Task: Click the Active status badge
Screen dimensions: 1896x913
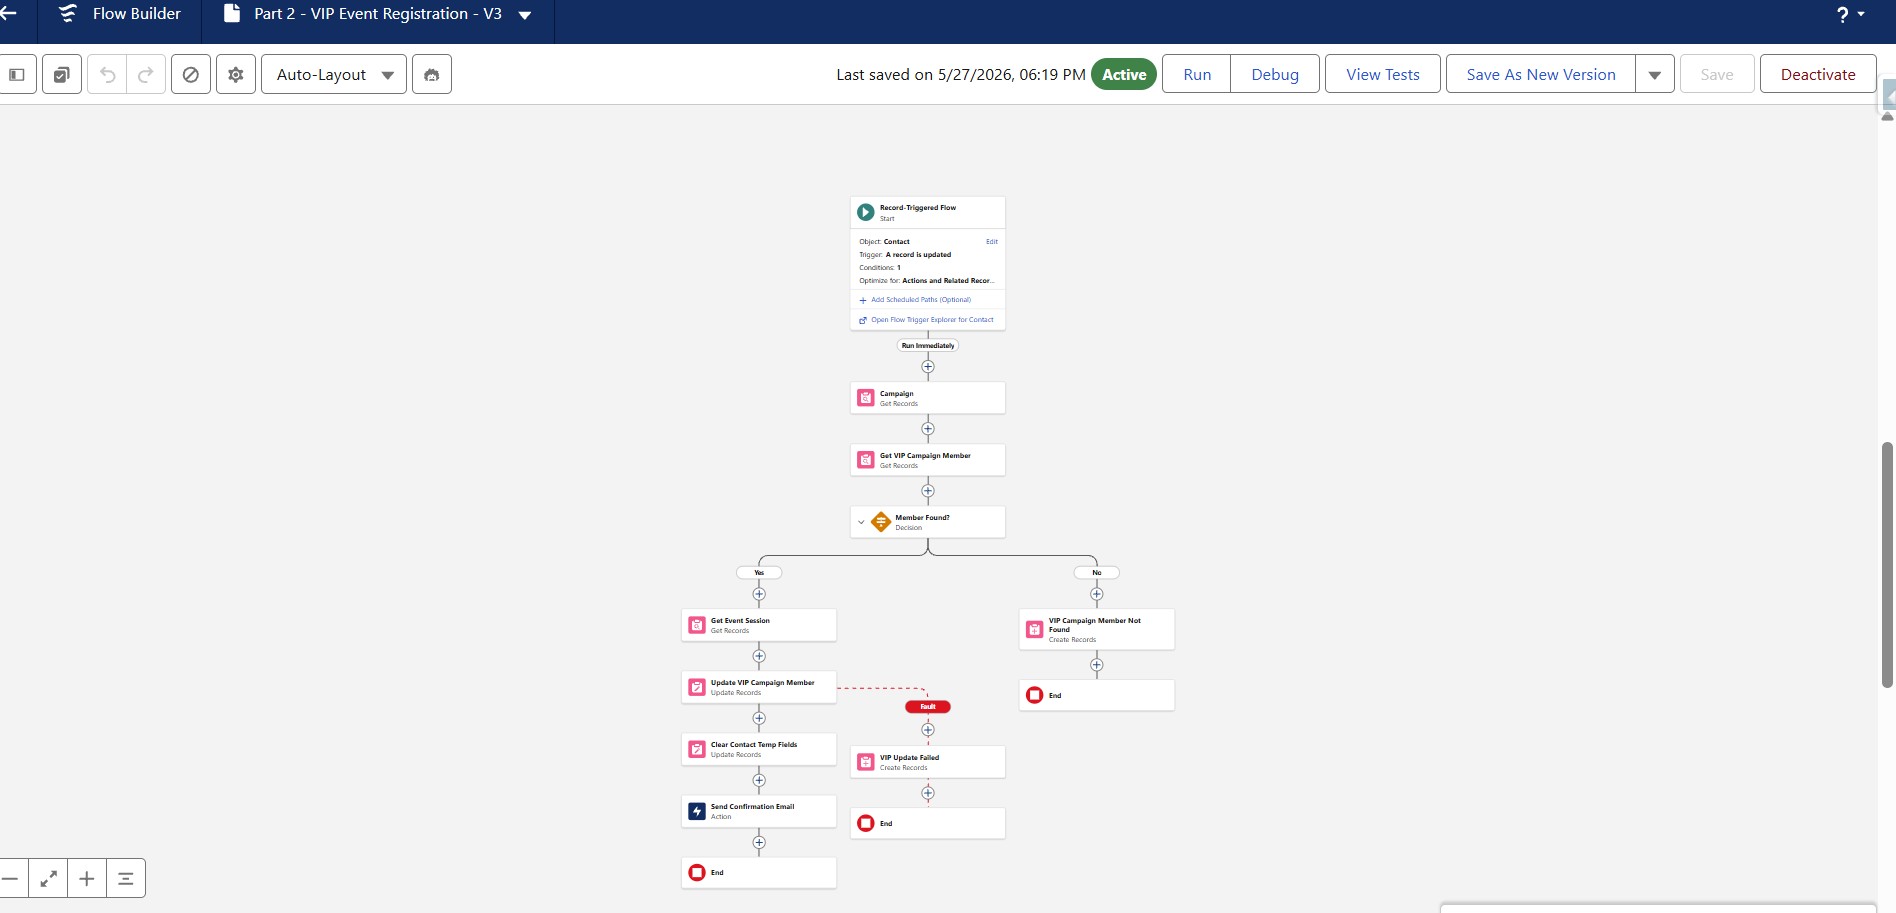Action: (x=1124, y=74)
